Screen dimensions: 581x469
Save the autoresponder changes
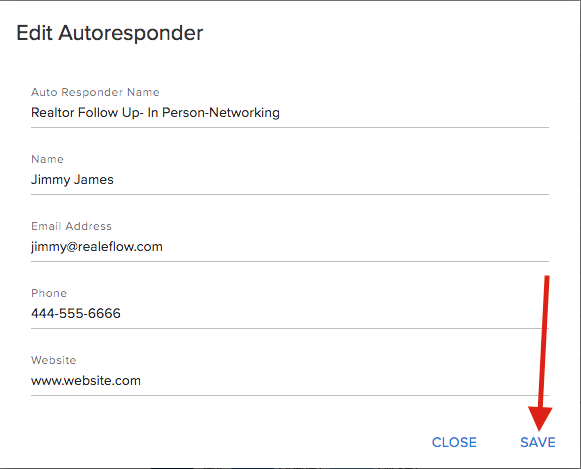click(538, 442)
